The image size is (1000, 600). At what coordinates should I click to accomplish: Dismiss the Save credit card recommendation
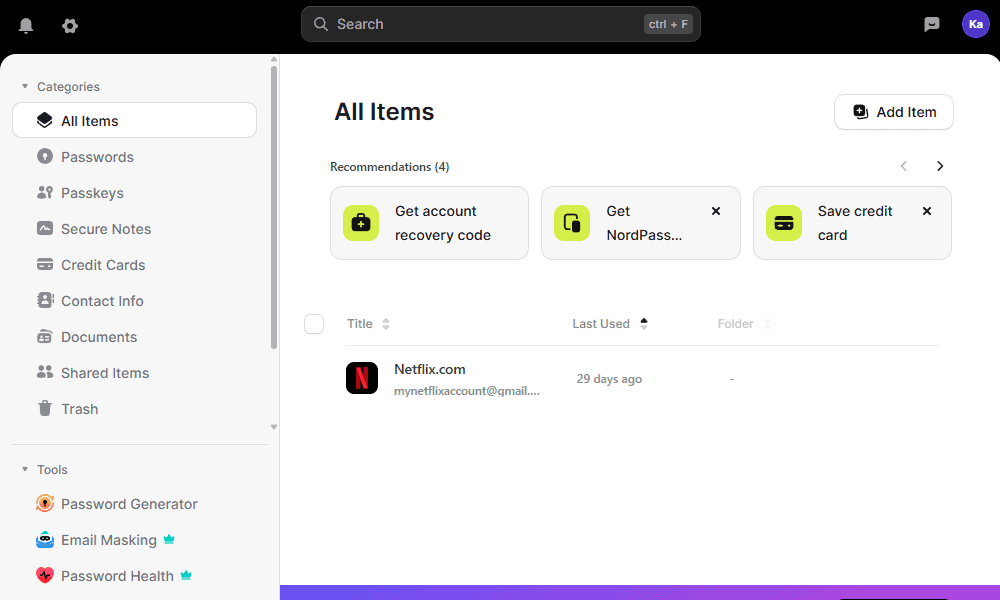point(927,211)
